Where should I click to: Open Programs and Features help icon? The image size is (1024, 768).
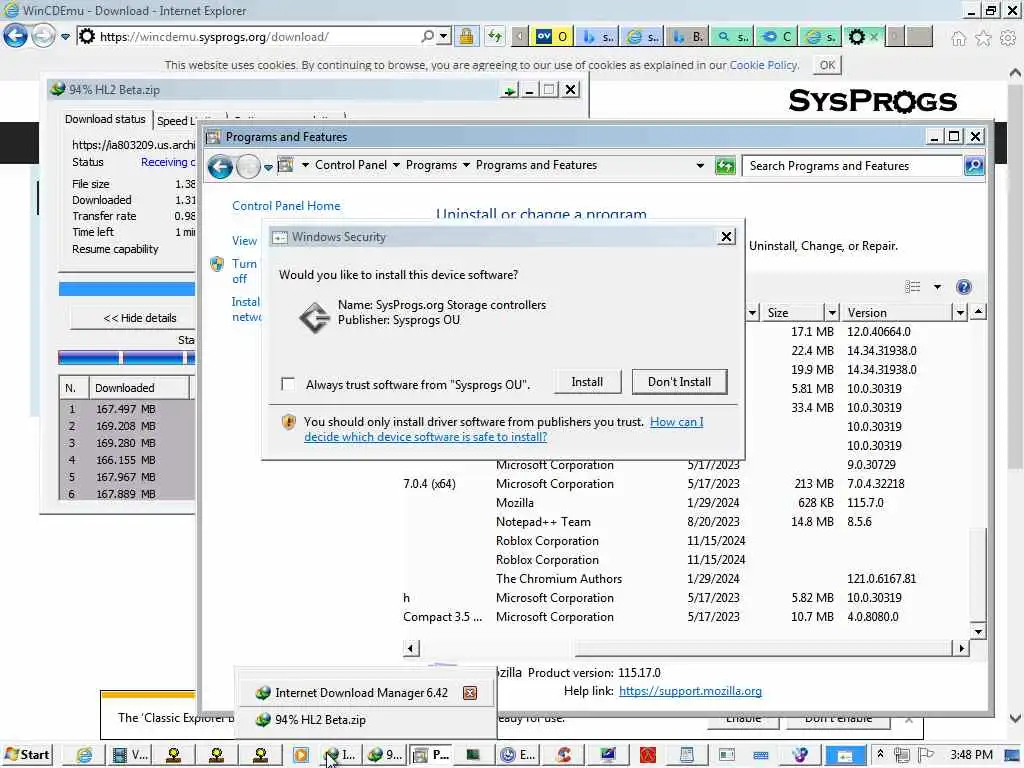[963, 287]
